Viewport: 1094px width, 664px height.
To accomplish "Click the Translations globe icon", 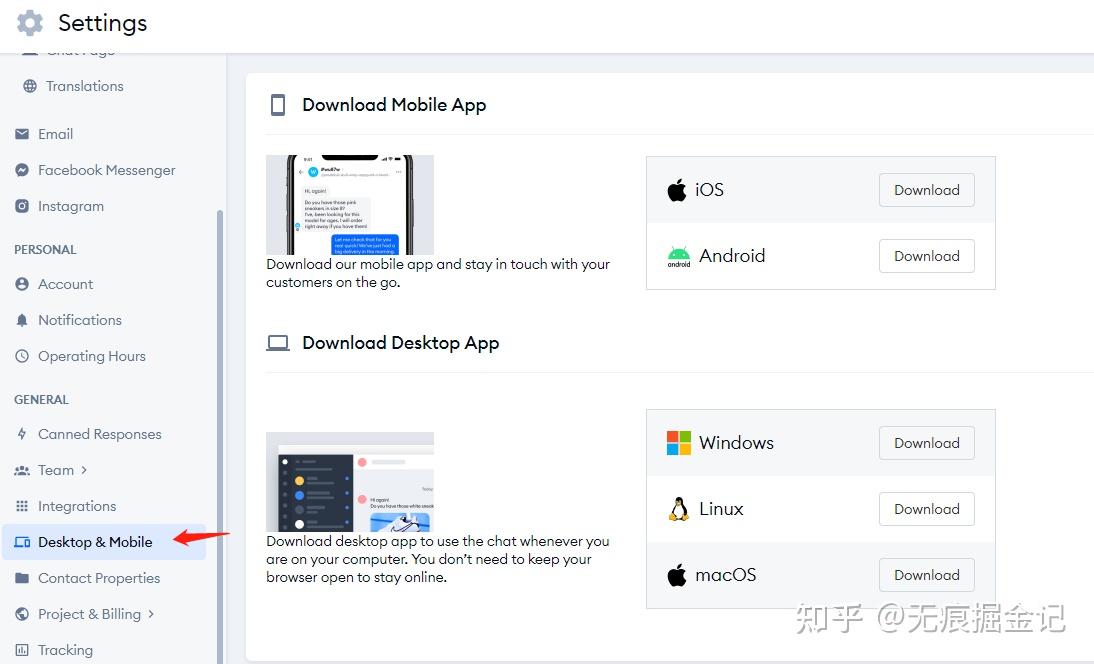I will pyautogui.click(x=30, y=86).
